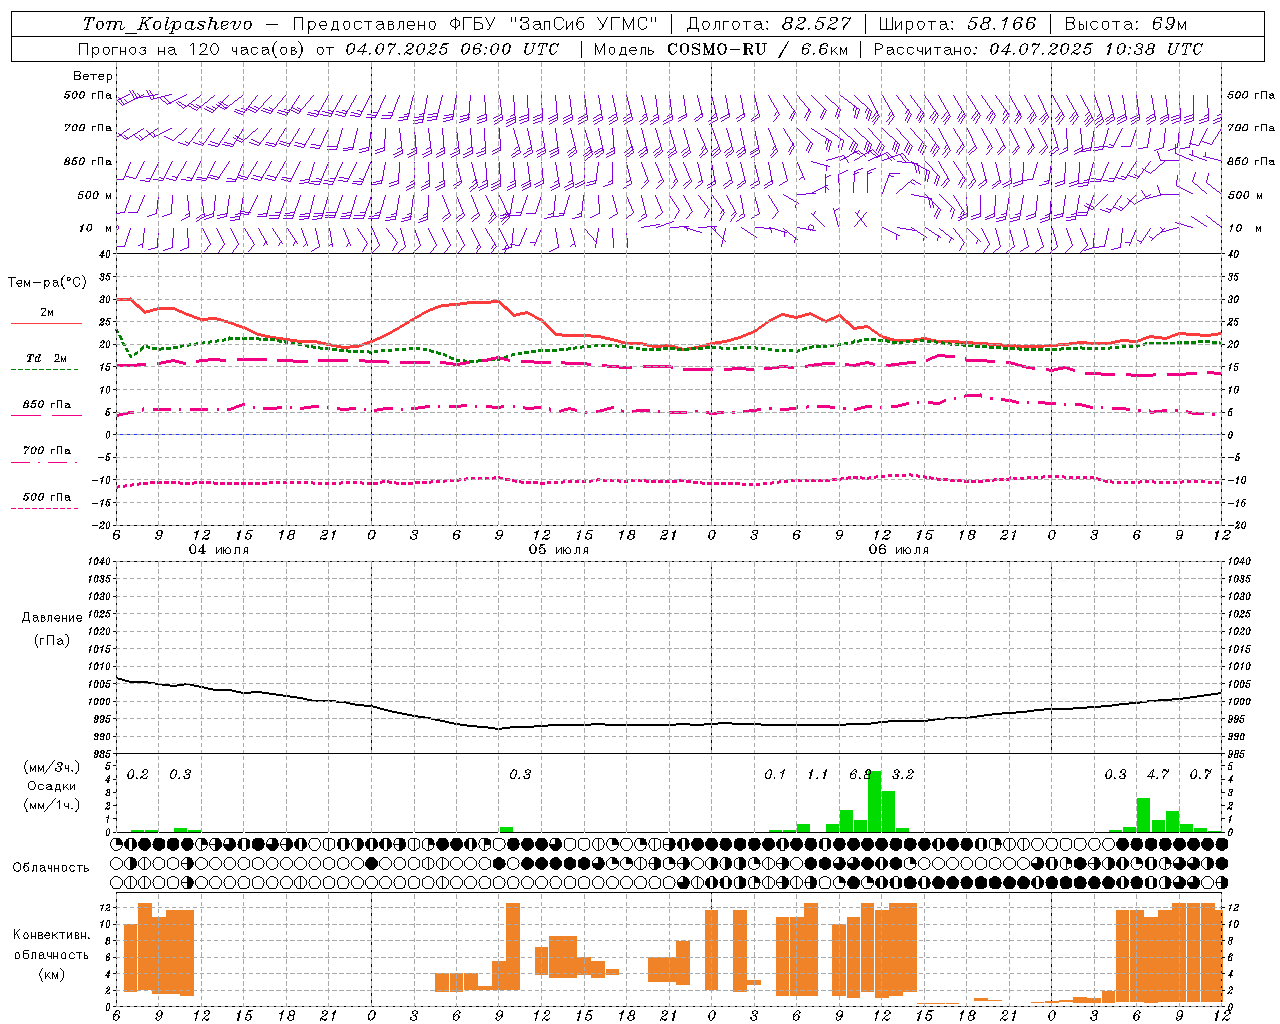Click the model name COSMO-RU / 6.6км

click(758, 49)
